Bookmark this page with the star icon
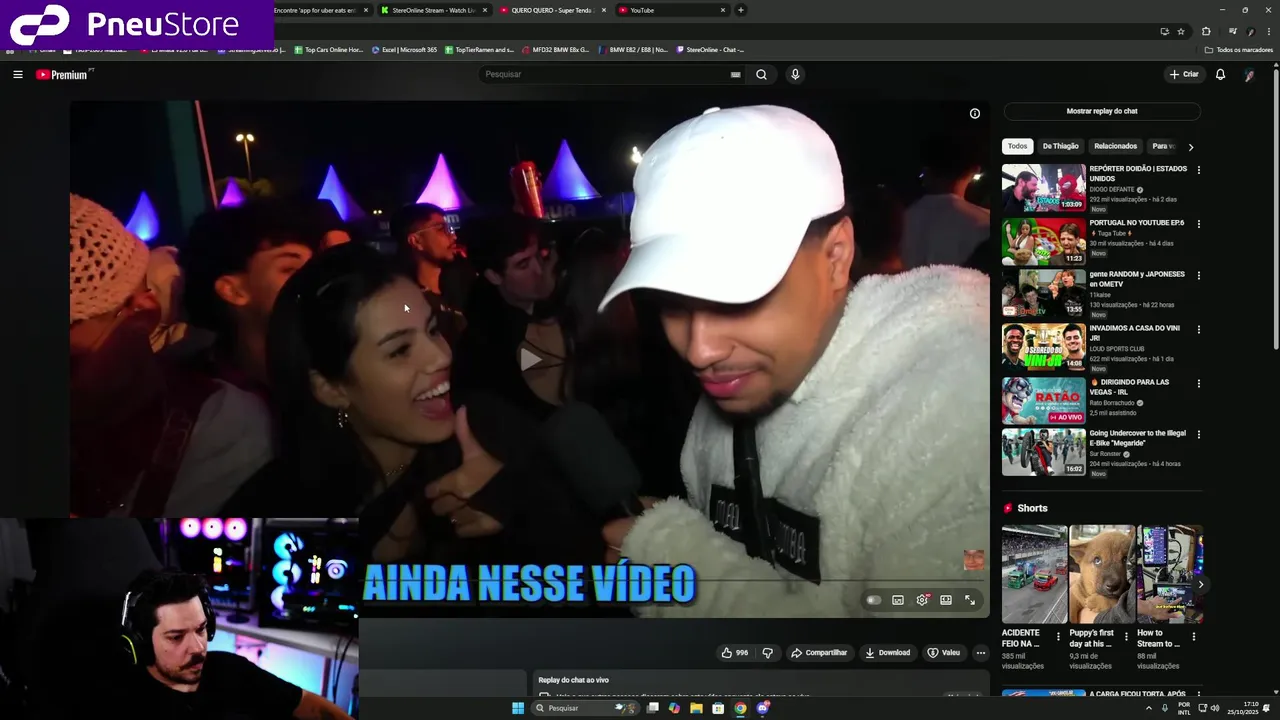The height and width of the screenshot is (720, 1280). click(1181, 31)
